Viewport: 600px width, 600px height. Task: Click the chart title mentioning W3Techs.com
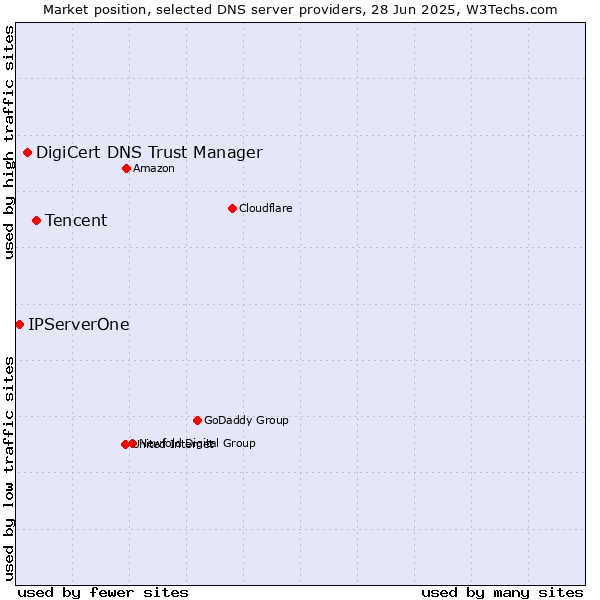(300, 10)
